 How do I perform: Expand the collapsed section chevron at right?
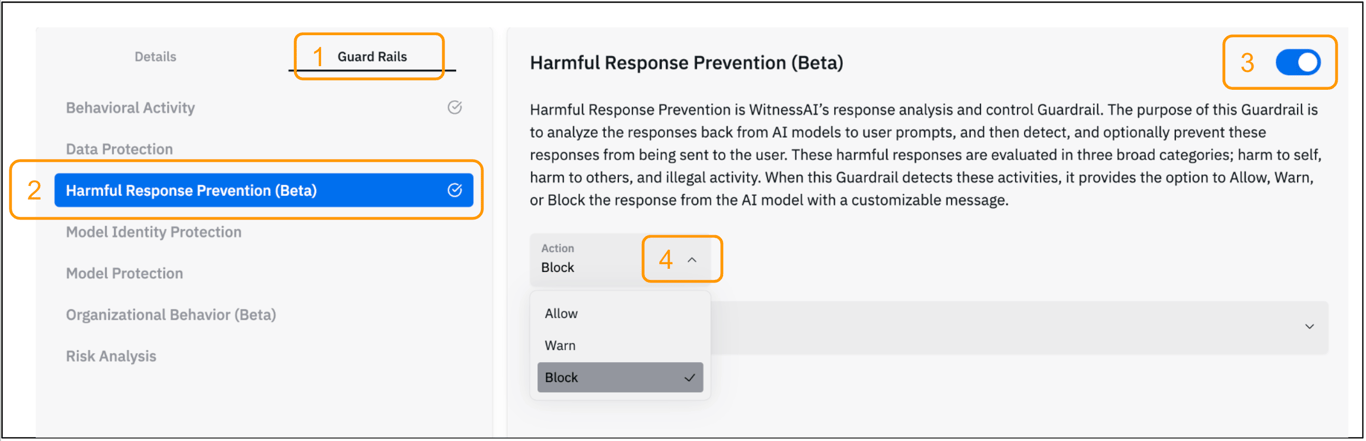[x=1309, y=327]
